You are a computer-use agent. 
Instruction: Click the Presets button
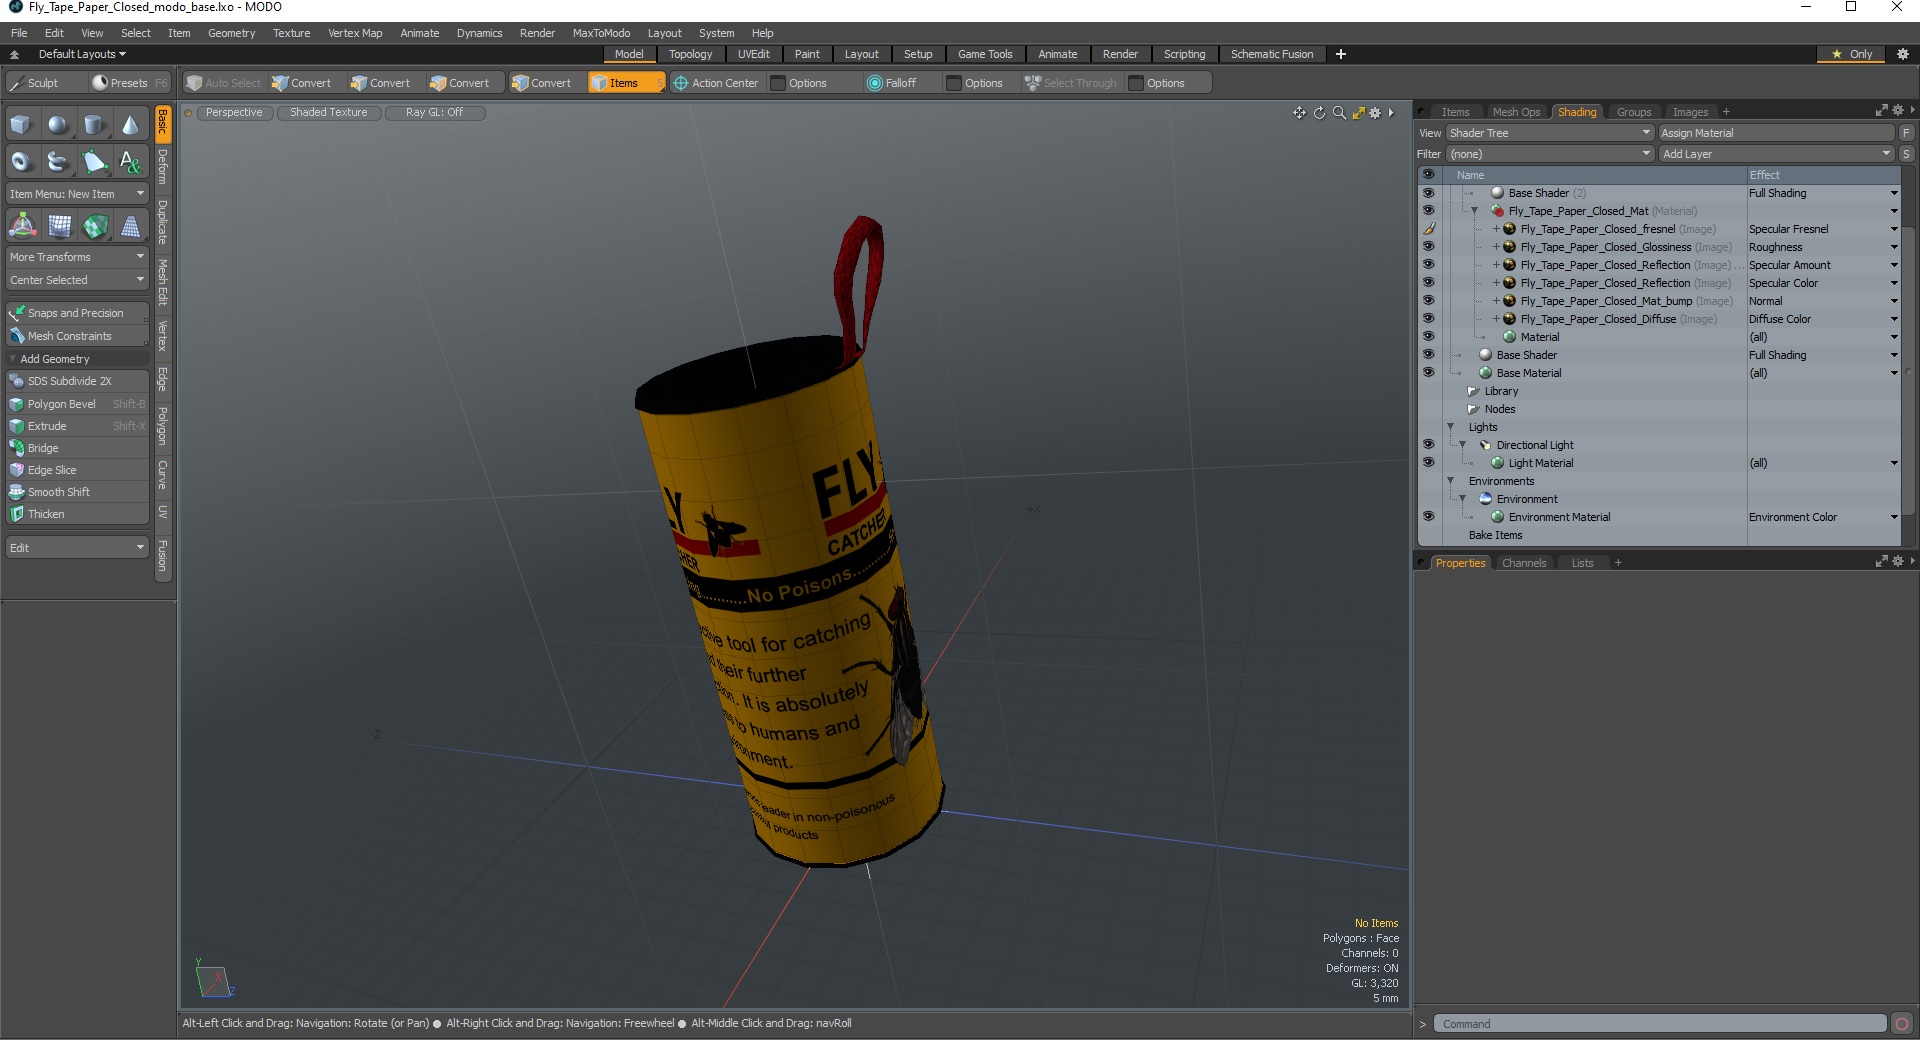[x=129, y=83]
